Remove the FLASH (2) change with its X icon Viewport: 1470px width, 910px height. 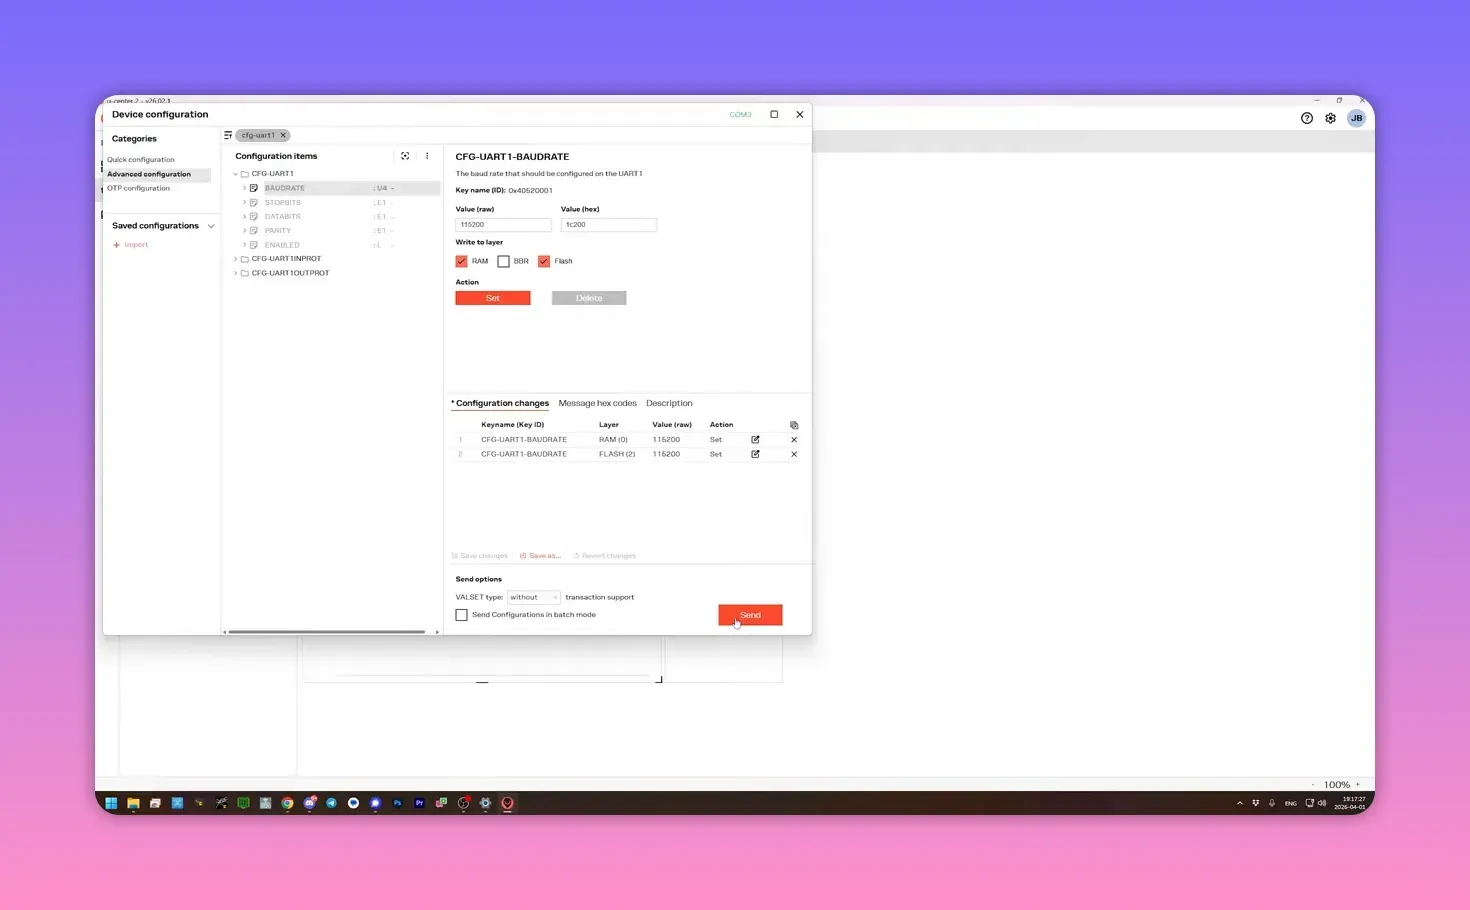(793, 454)
